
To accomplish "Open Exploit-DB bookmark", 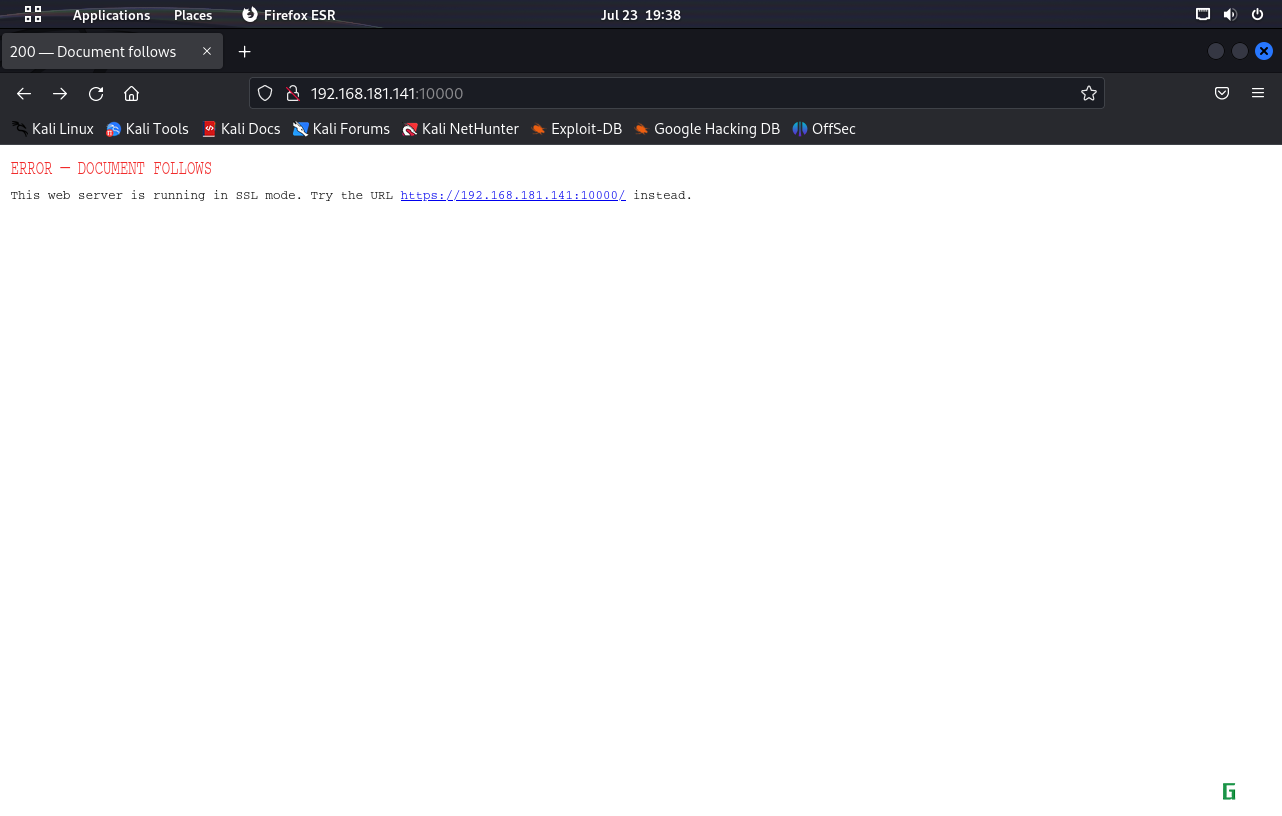I will (x=576, y=128).
